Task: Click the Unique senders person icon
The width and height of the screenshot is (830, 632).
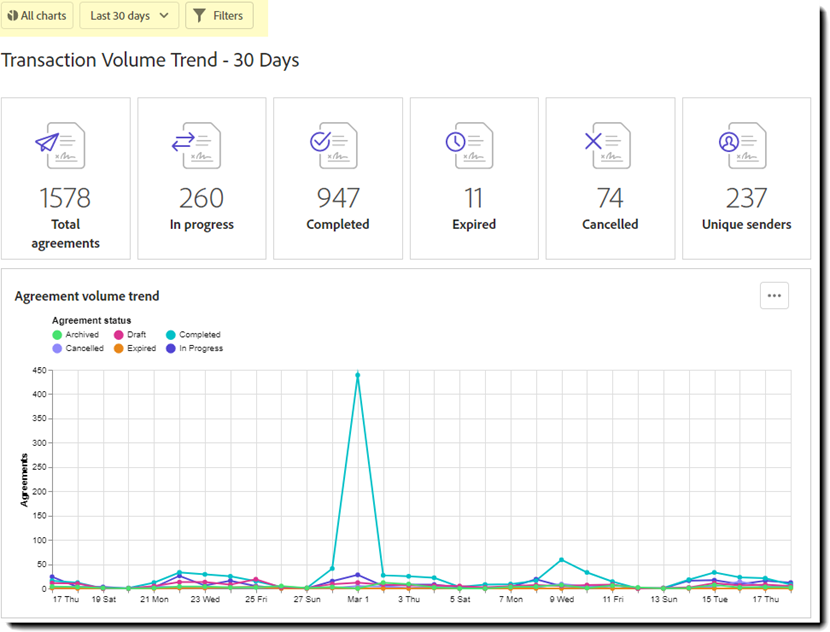Action: click(743, 145)
